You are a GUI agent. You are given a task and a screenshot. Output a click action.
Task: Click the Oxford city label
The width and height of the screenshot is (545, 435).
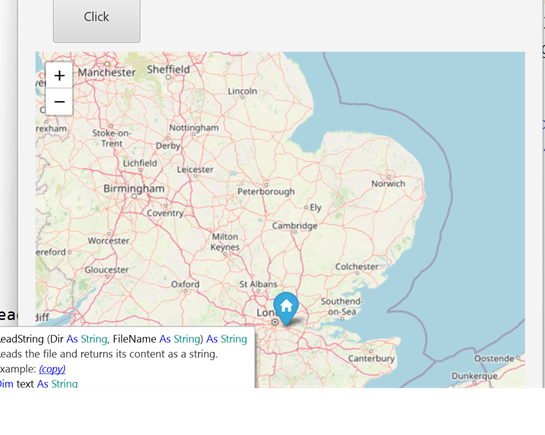click(x=185, y=284)
